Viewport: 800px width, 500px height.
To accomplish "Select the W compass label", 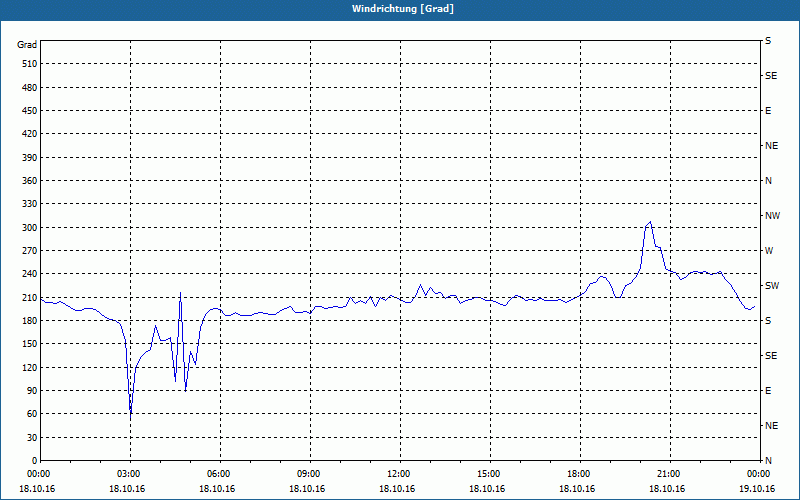I will (769, 251).
